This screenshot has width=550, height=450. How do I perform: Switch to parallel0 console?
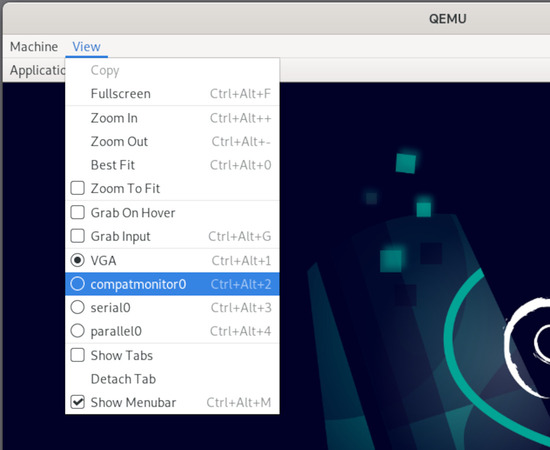(x=172, y=331)
